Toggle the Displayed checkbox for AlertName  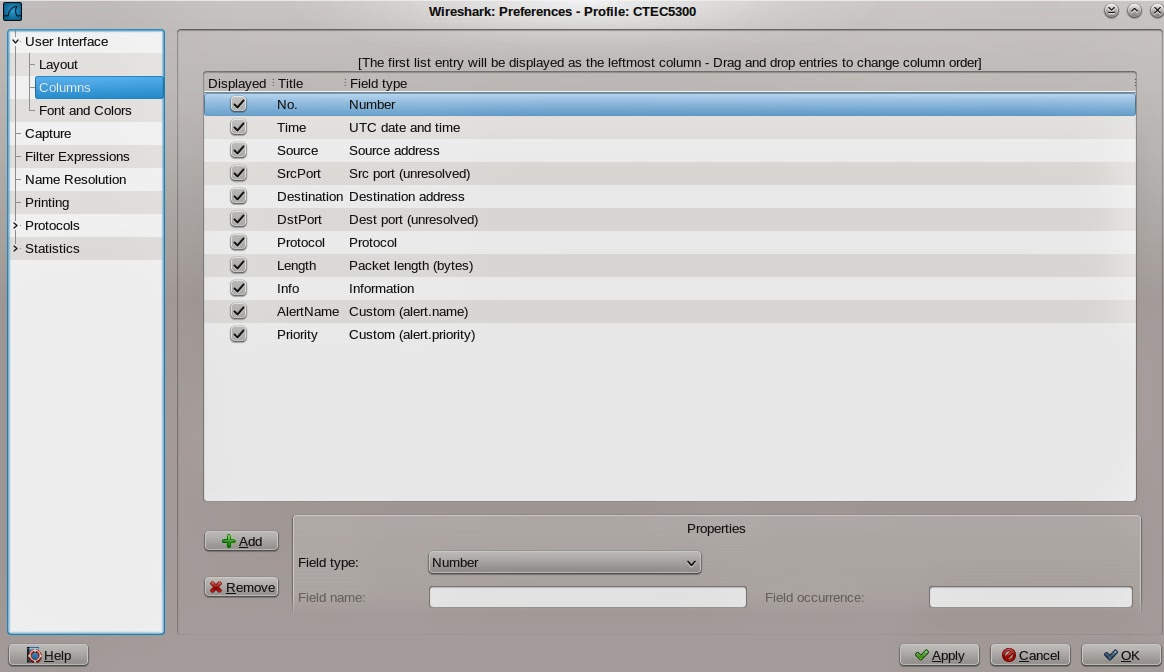click(238, 311)
